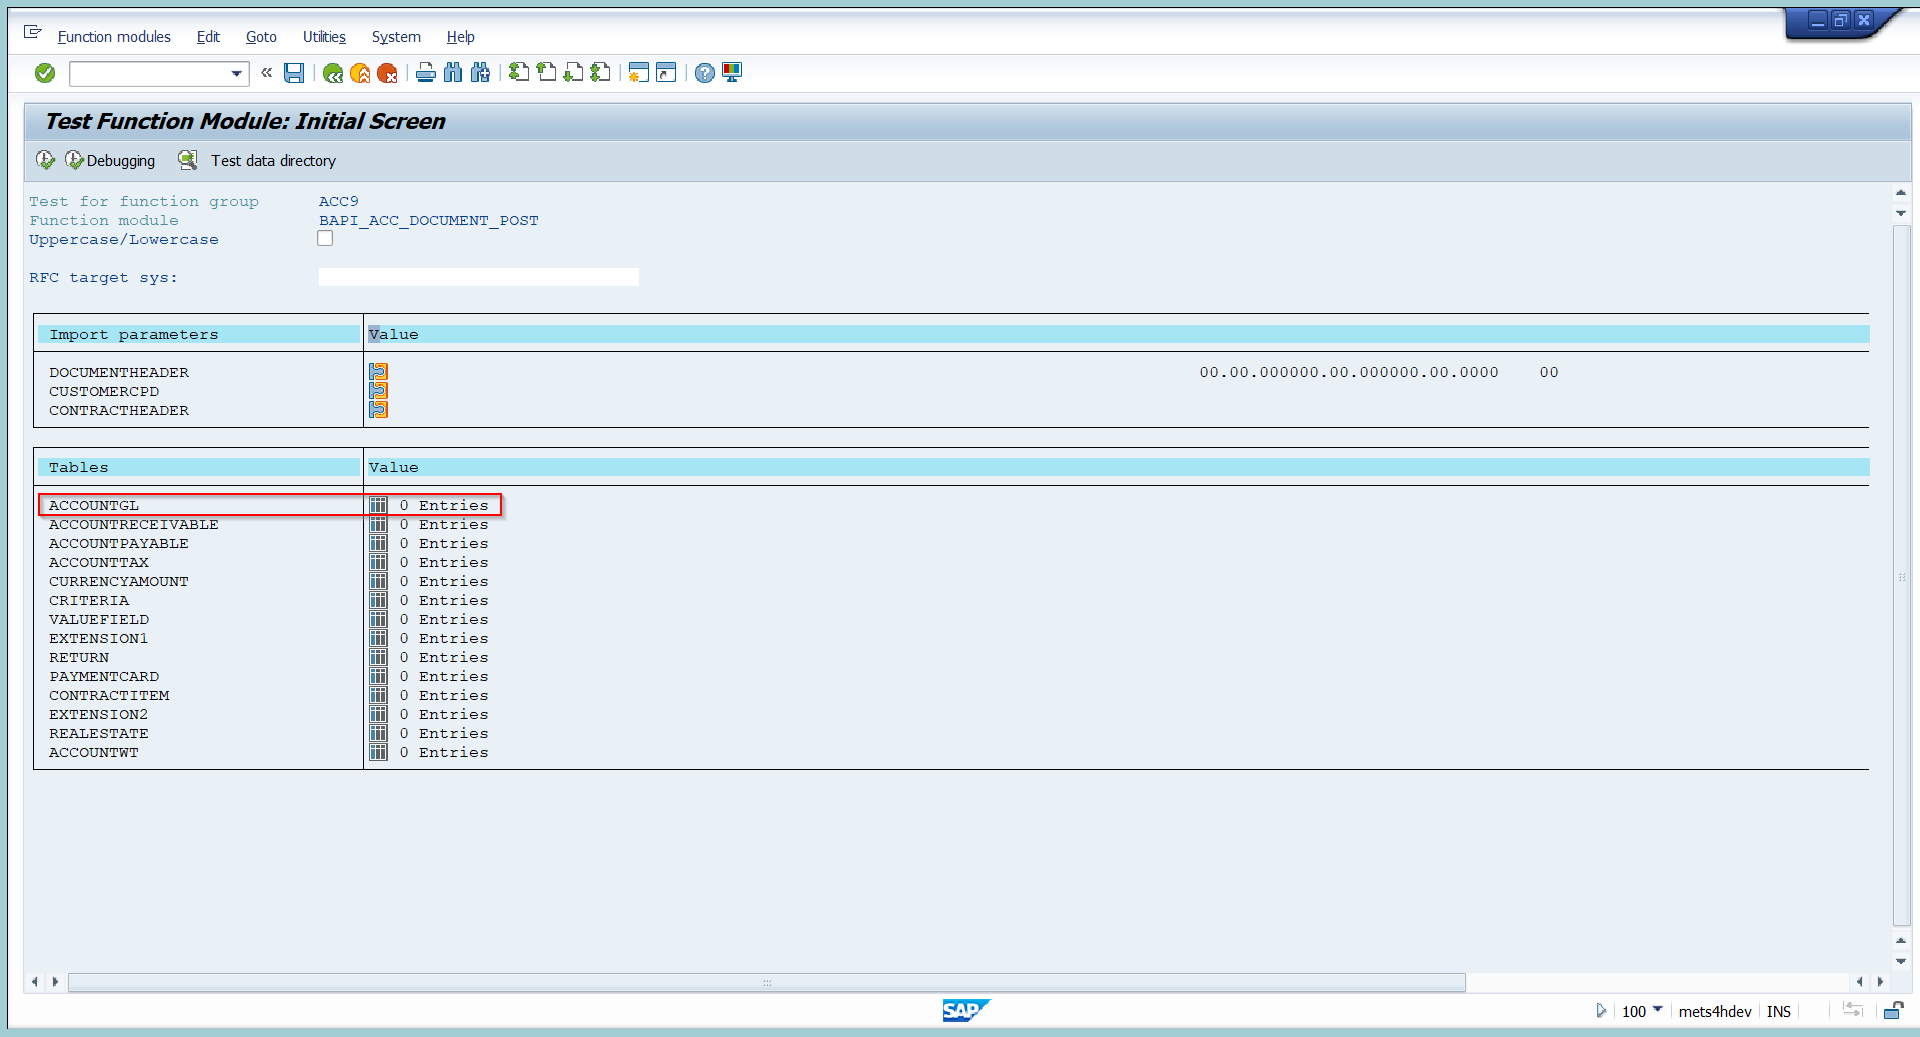Open CURRENCYAMOUNT table entries icon
Viewport: 1920px width, 1037px height.
[x=378, y=581]
